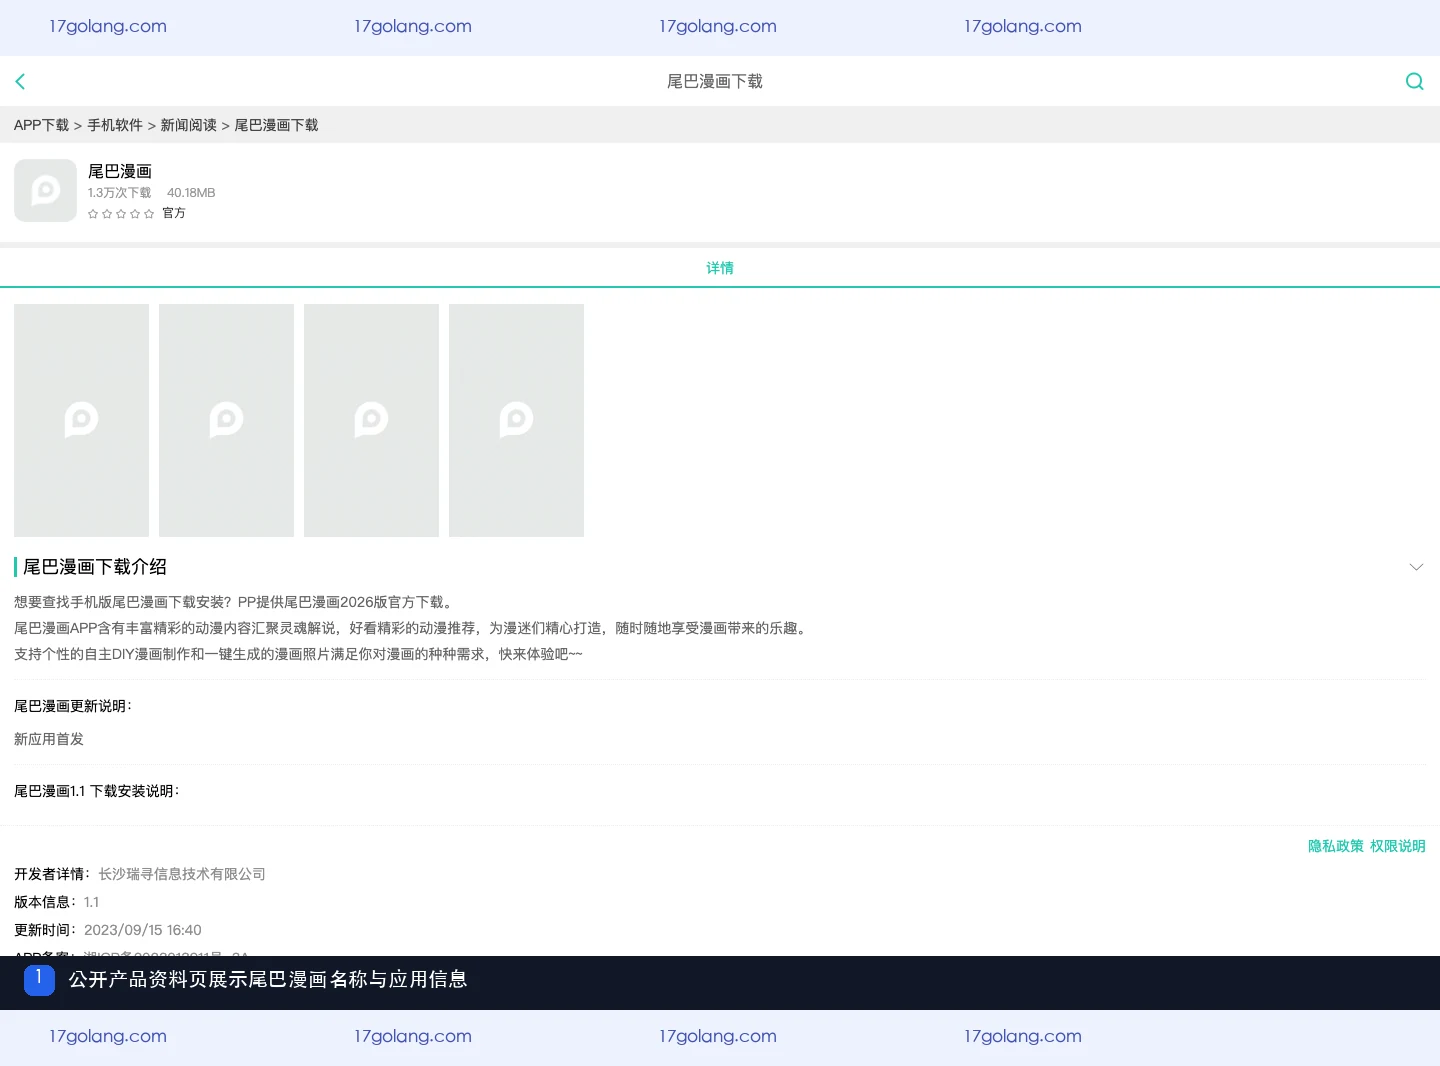The width and height of the screenshot is (1440, 1066).
Task: Click the 尾巴漫画更新说明 label
Action: click(72, 706)
